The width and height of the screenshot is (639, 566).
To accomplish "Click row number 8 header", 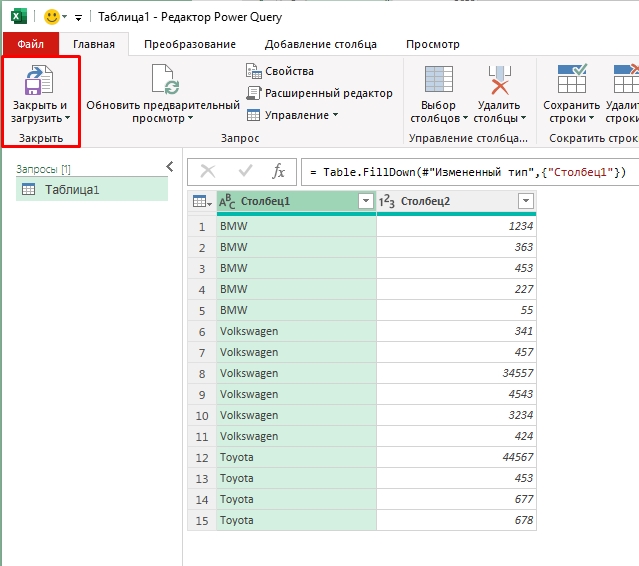I will click(202, 374).
